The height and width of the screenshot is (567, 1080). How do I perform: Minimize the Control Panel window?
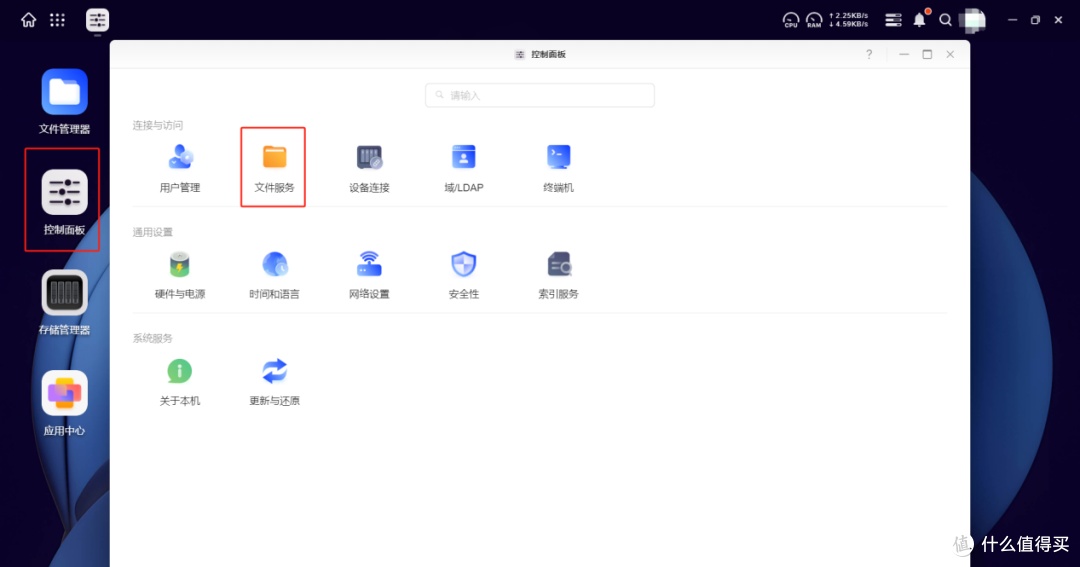point(904,54)
